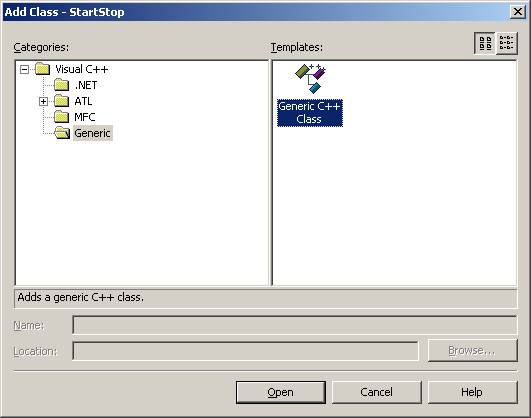531x418 pixels.
Task: Open Help for Add Class dialog
Action: click(472, 392)
